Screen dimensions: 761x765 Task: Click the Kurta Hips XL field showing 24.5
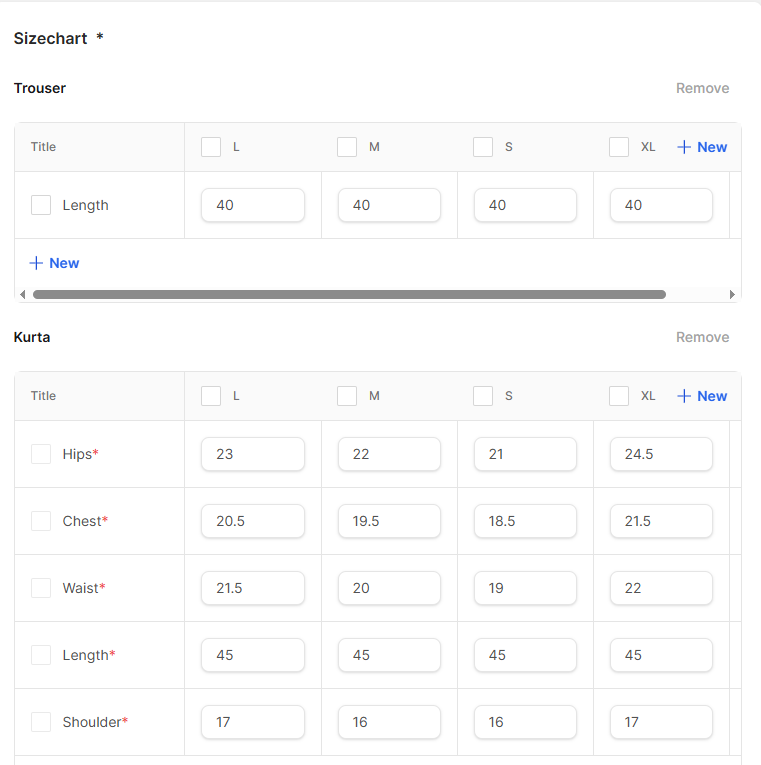[x=661, y=454]
